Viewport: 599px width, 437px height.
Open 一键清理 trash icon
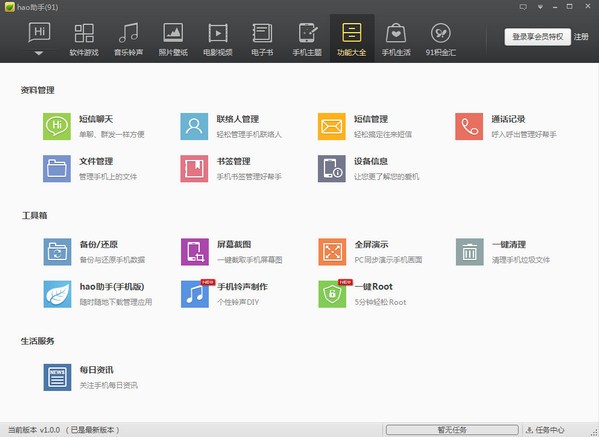coord(469,252)
